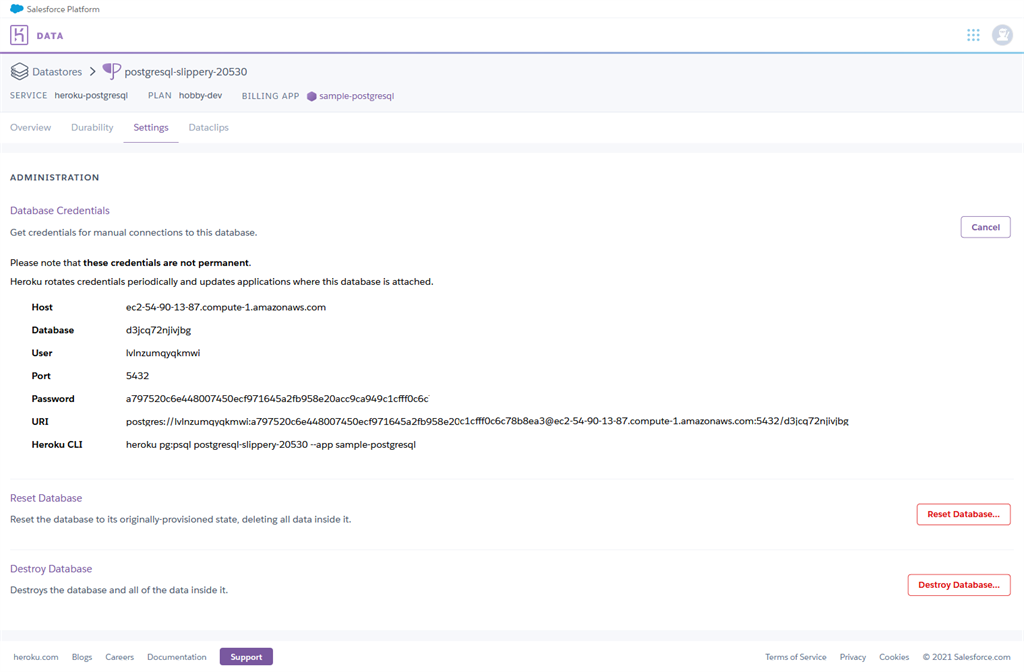
Task: Click the postgres:// URI value
Action: [487, 421]
